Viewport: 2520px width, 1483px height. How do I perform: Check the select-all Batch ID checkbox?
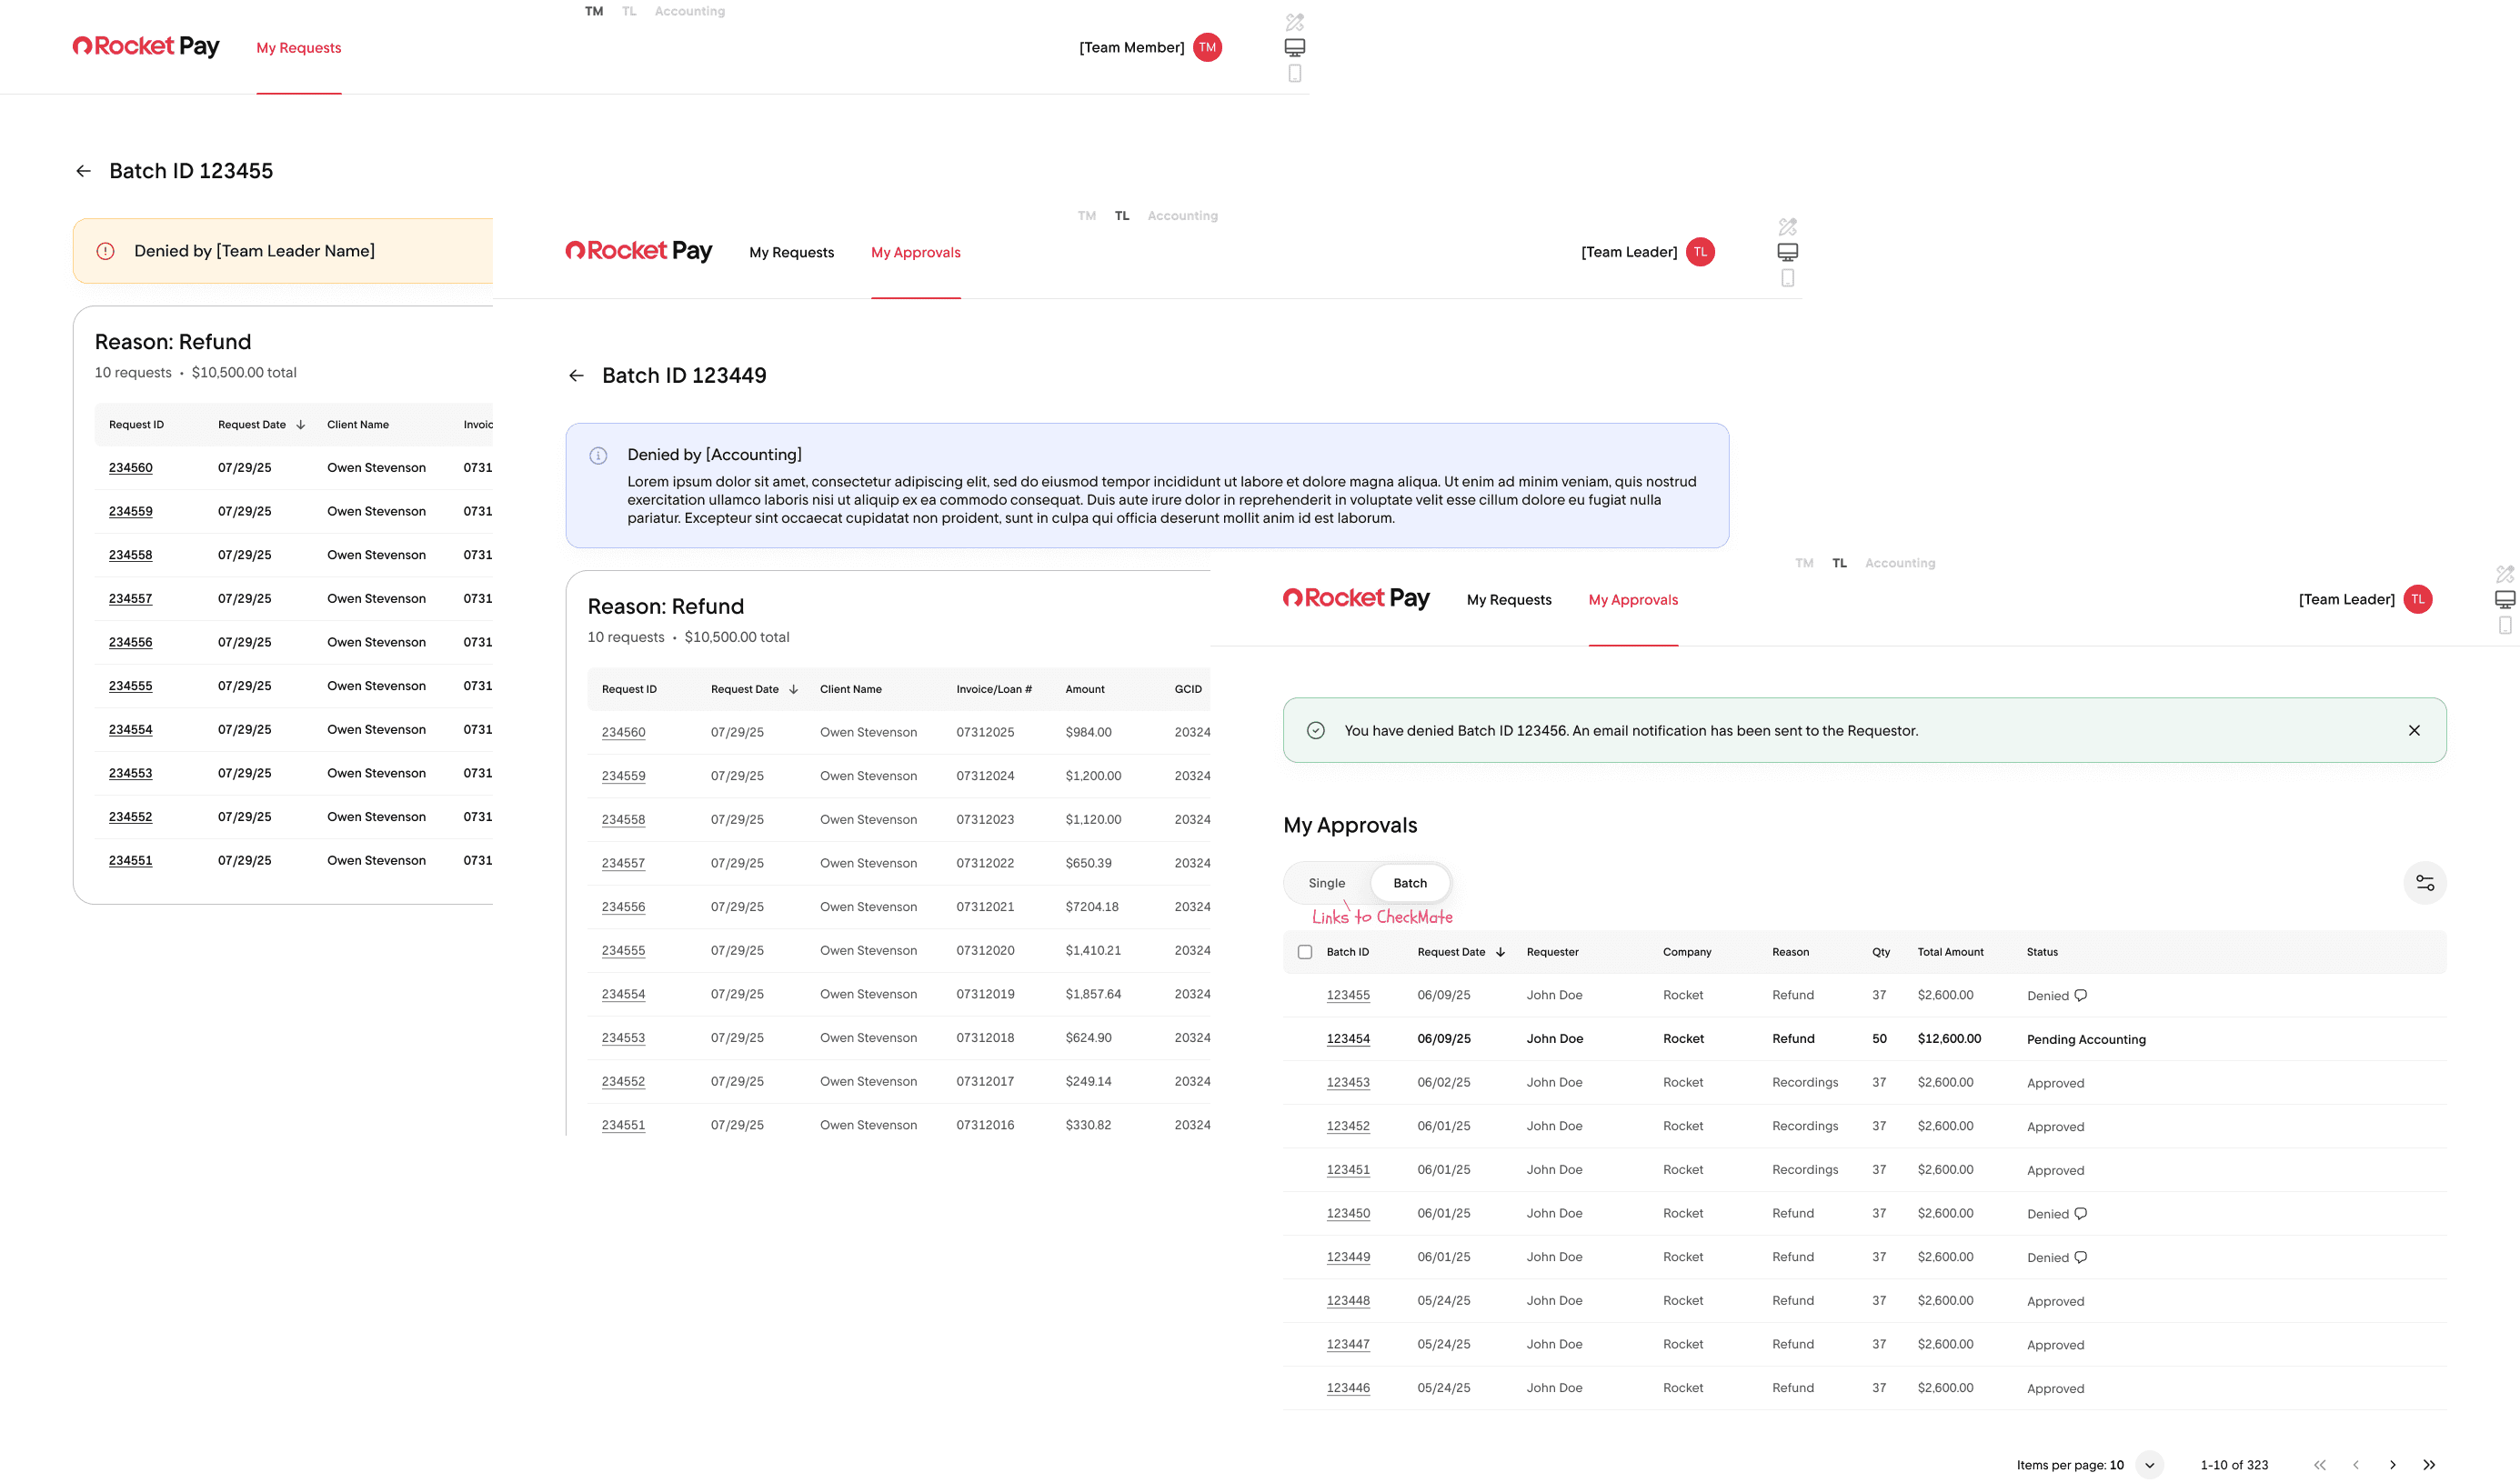pos(1304,952)
